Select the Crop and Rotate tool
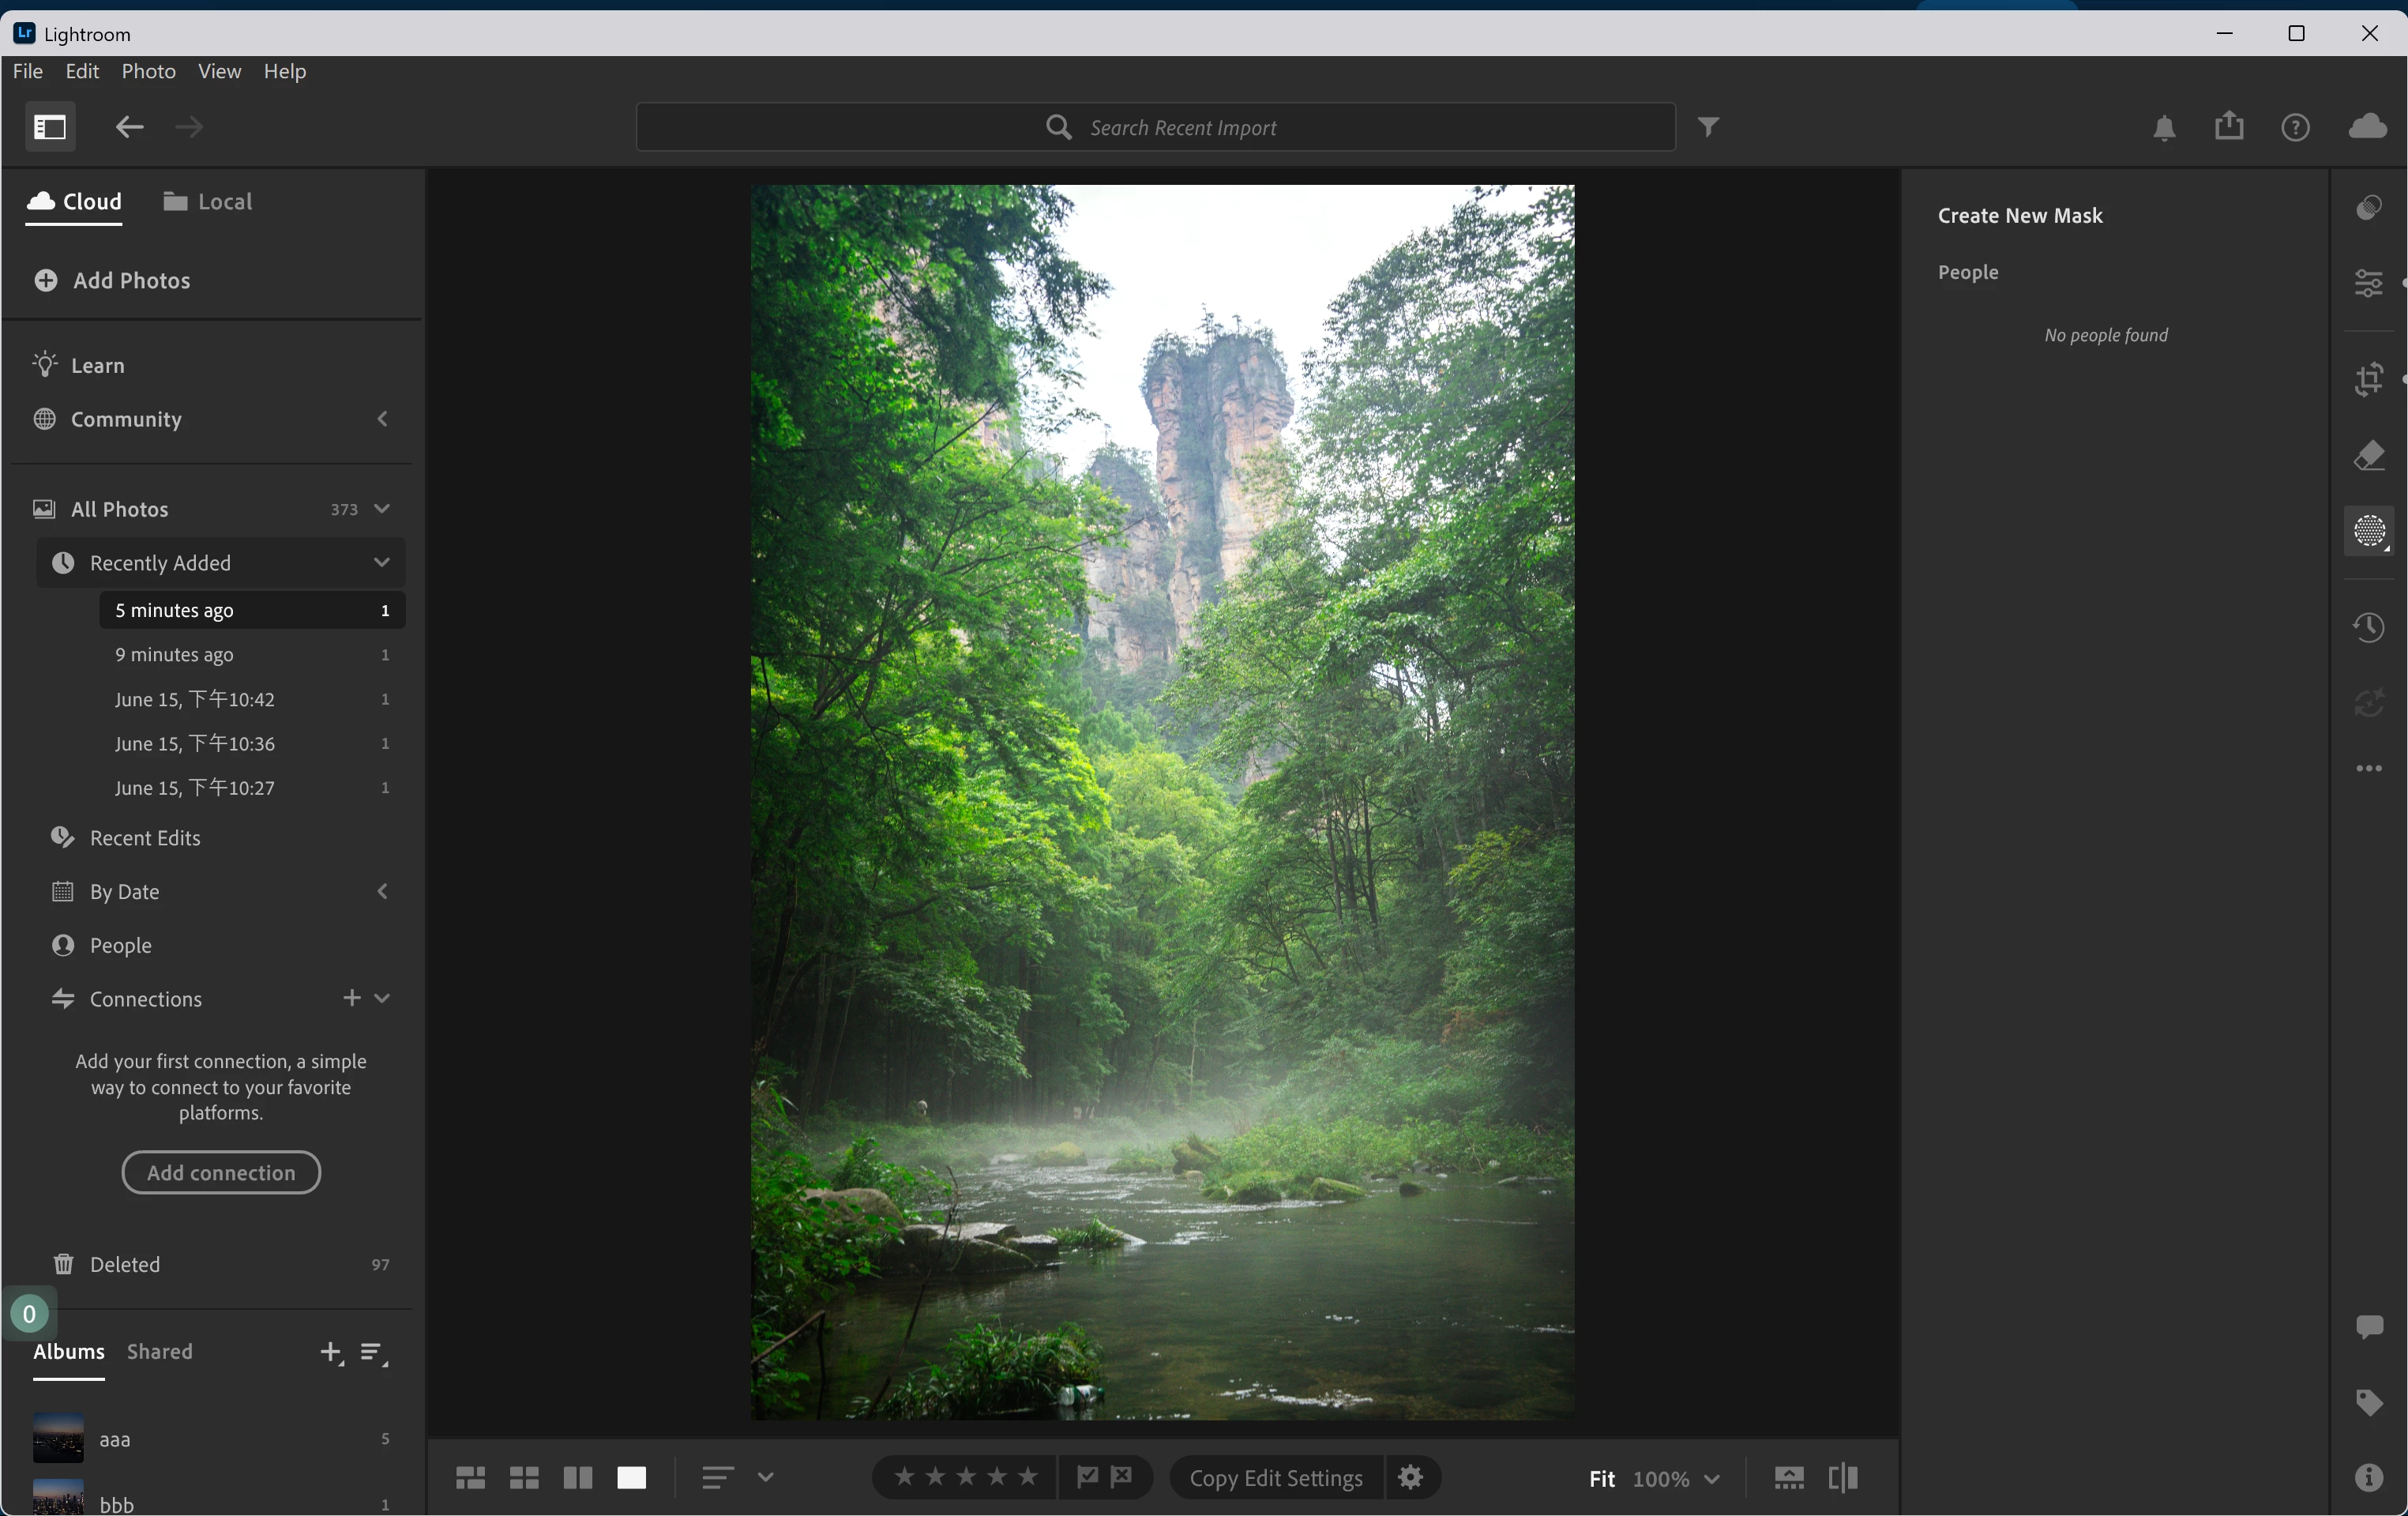This screenshot has height=1516, width=2408. coord(2369,380)
